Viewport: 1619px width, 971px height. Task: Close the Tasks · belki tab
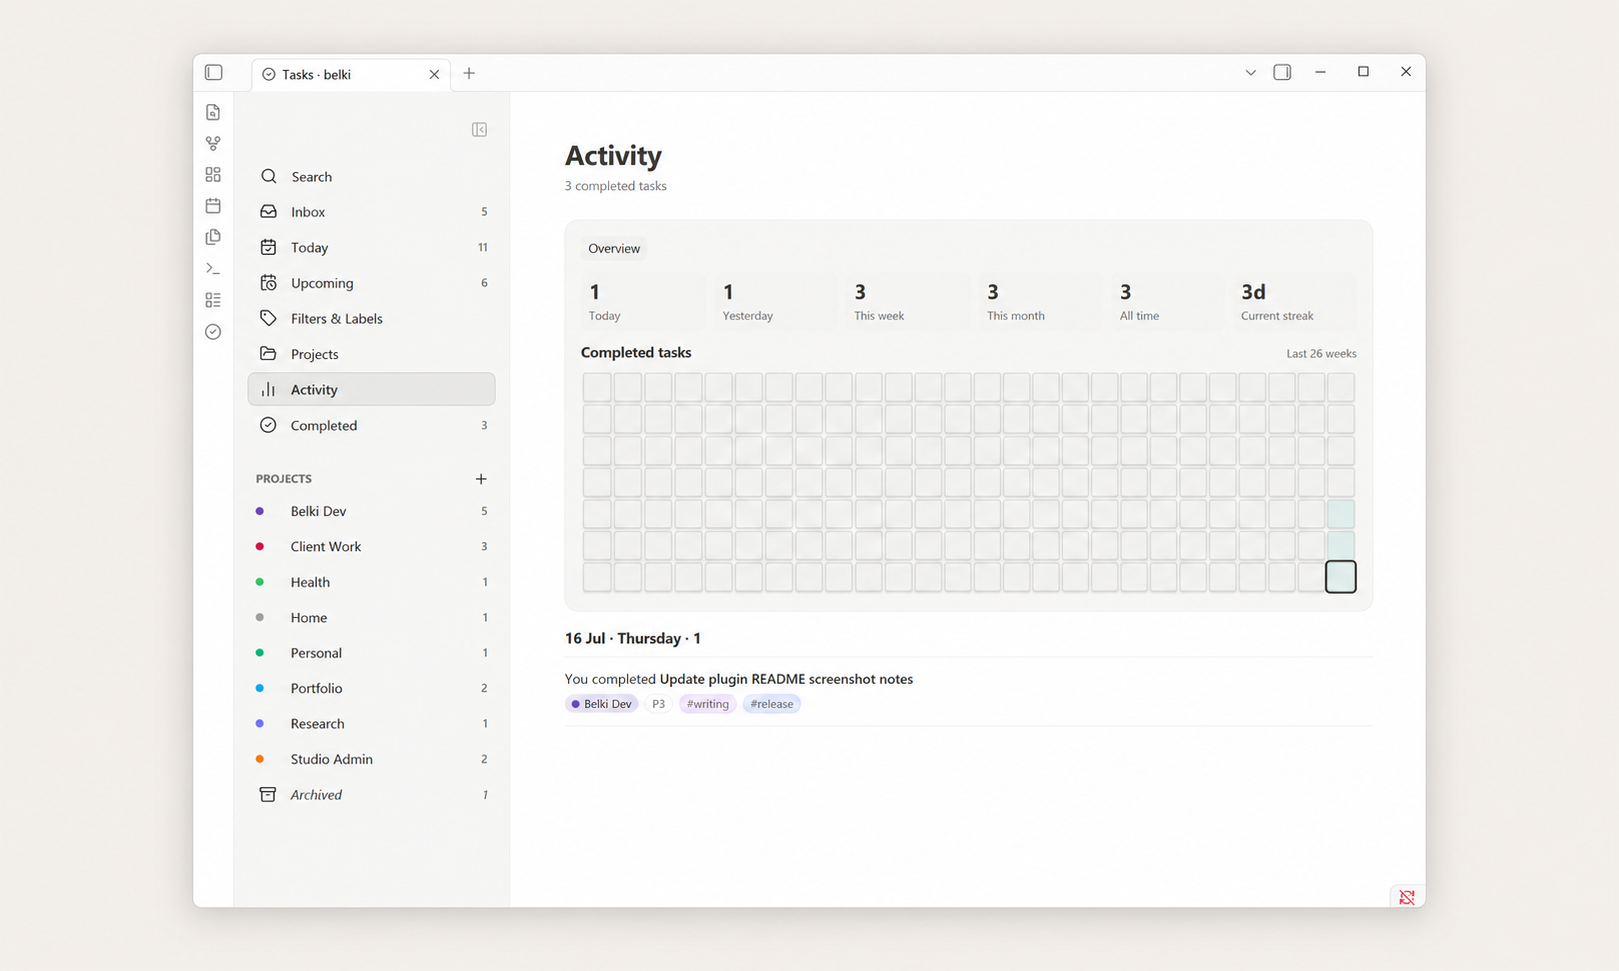(x=434, y=74)
